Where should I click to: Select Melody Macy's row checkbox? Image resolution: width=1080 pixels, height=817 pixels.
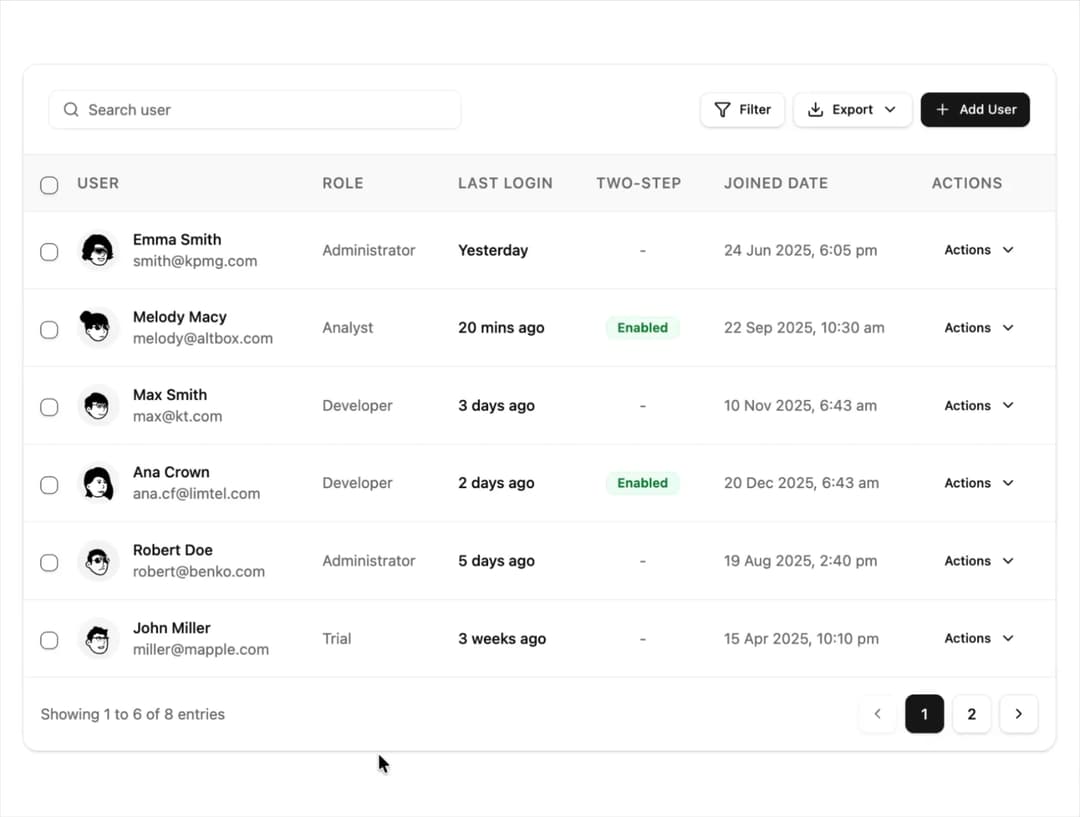point(49,329)
